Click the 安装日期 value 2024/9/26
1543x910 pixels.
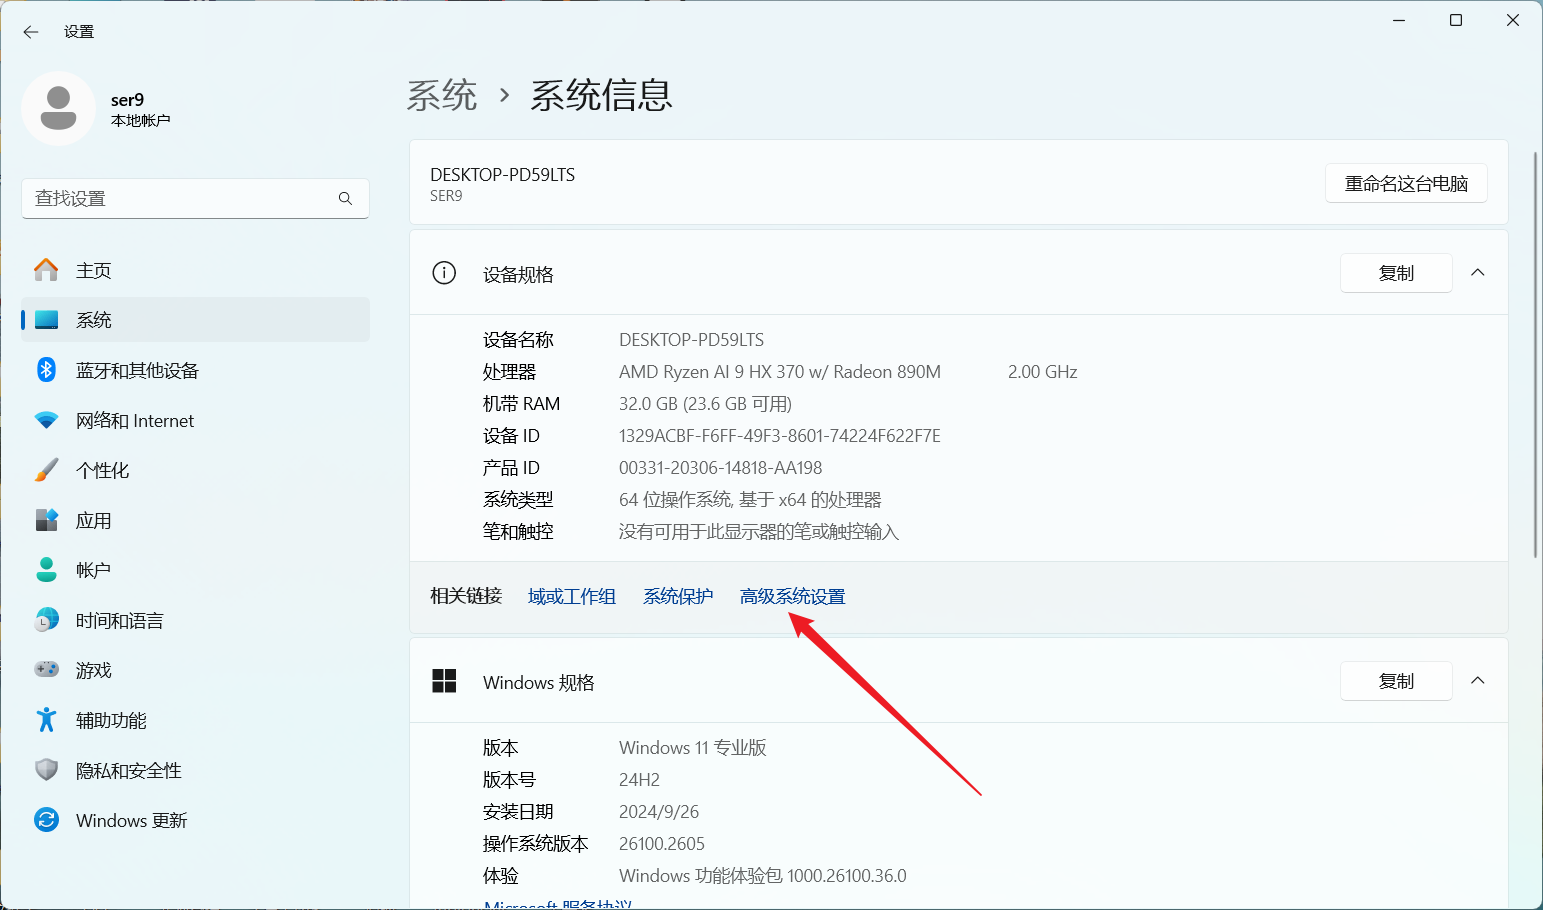[x=659, y=812]
